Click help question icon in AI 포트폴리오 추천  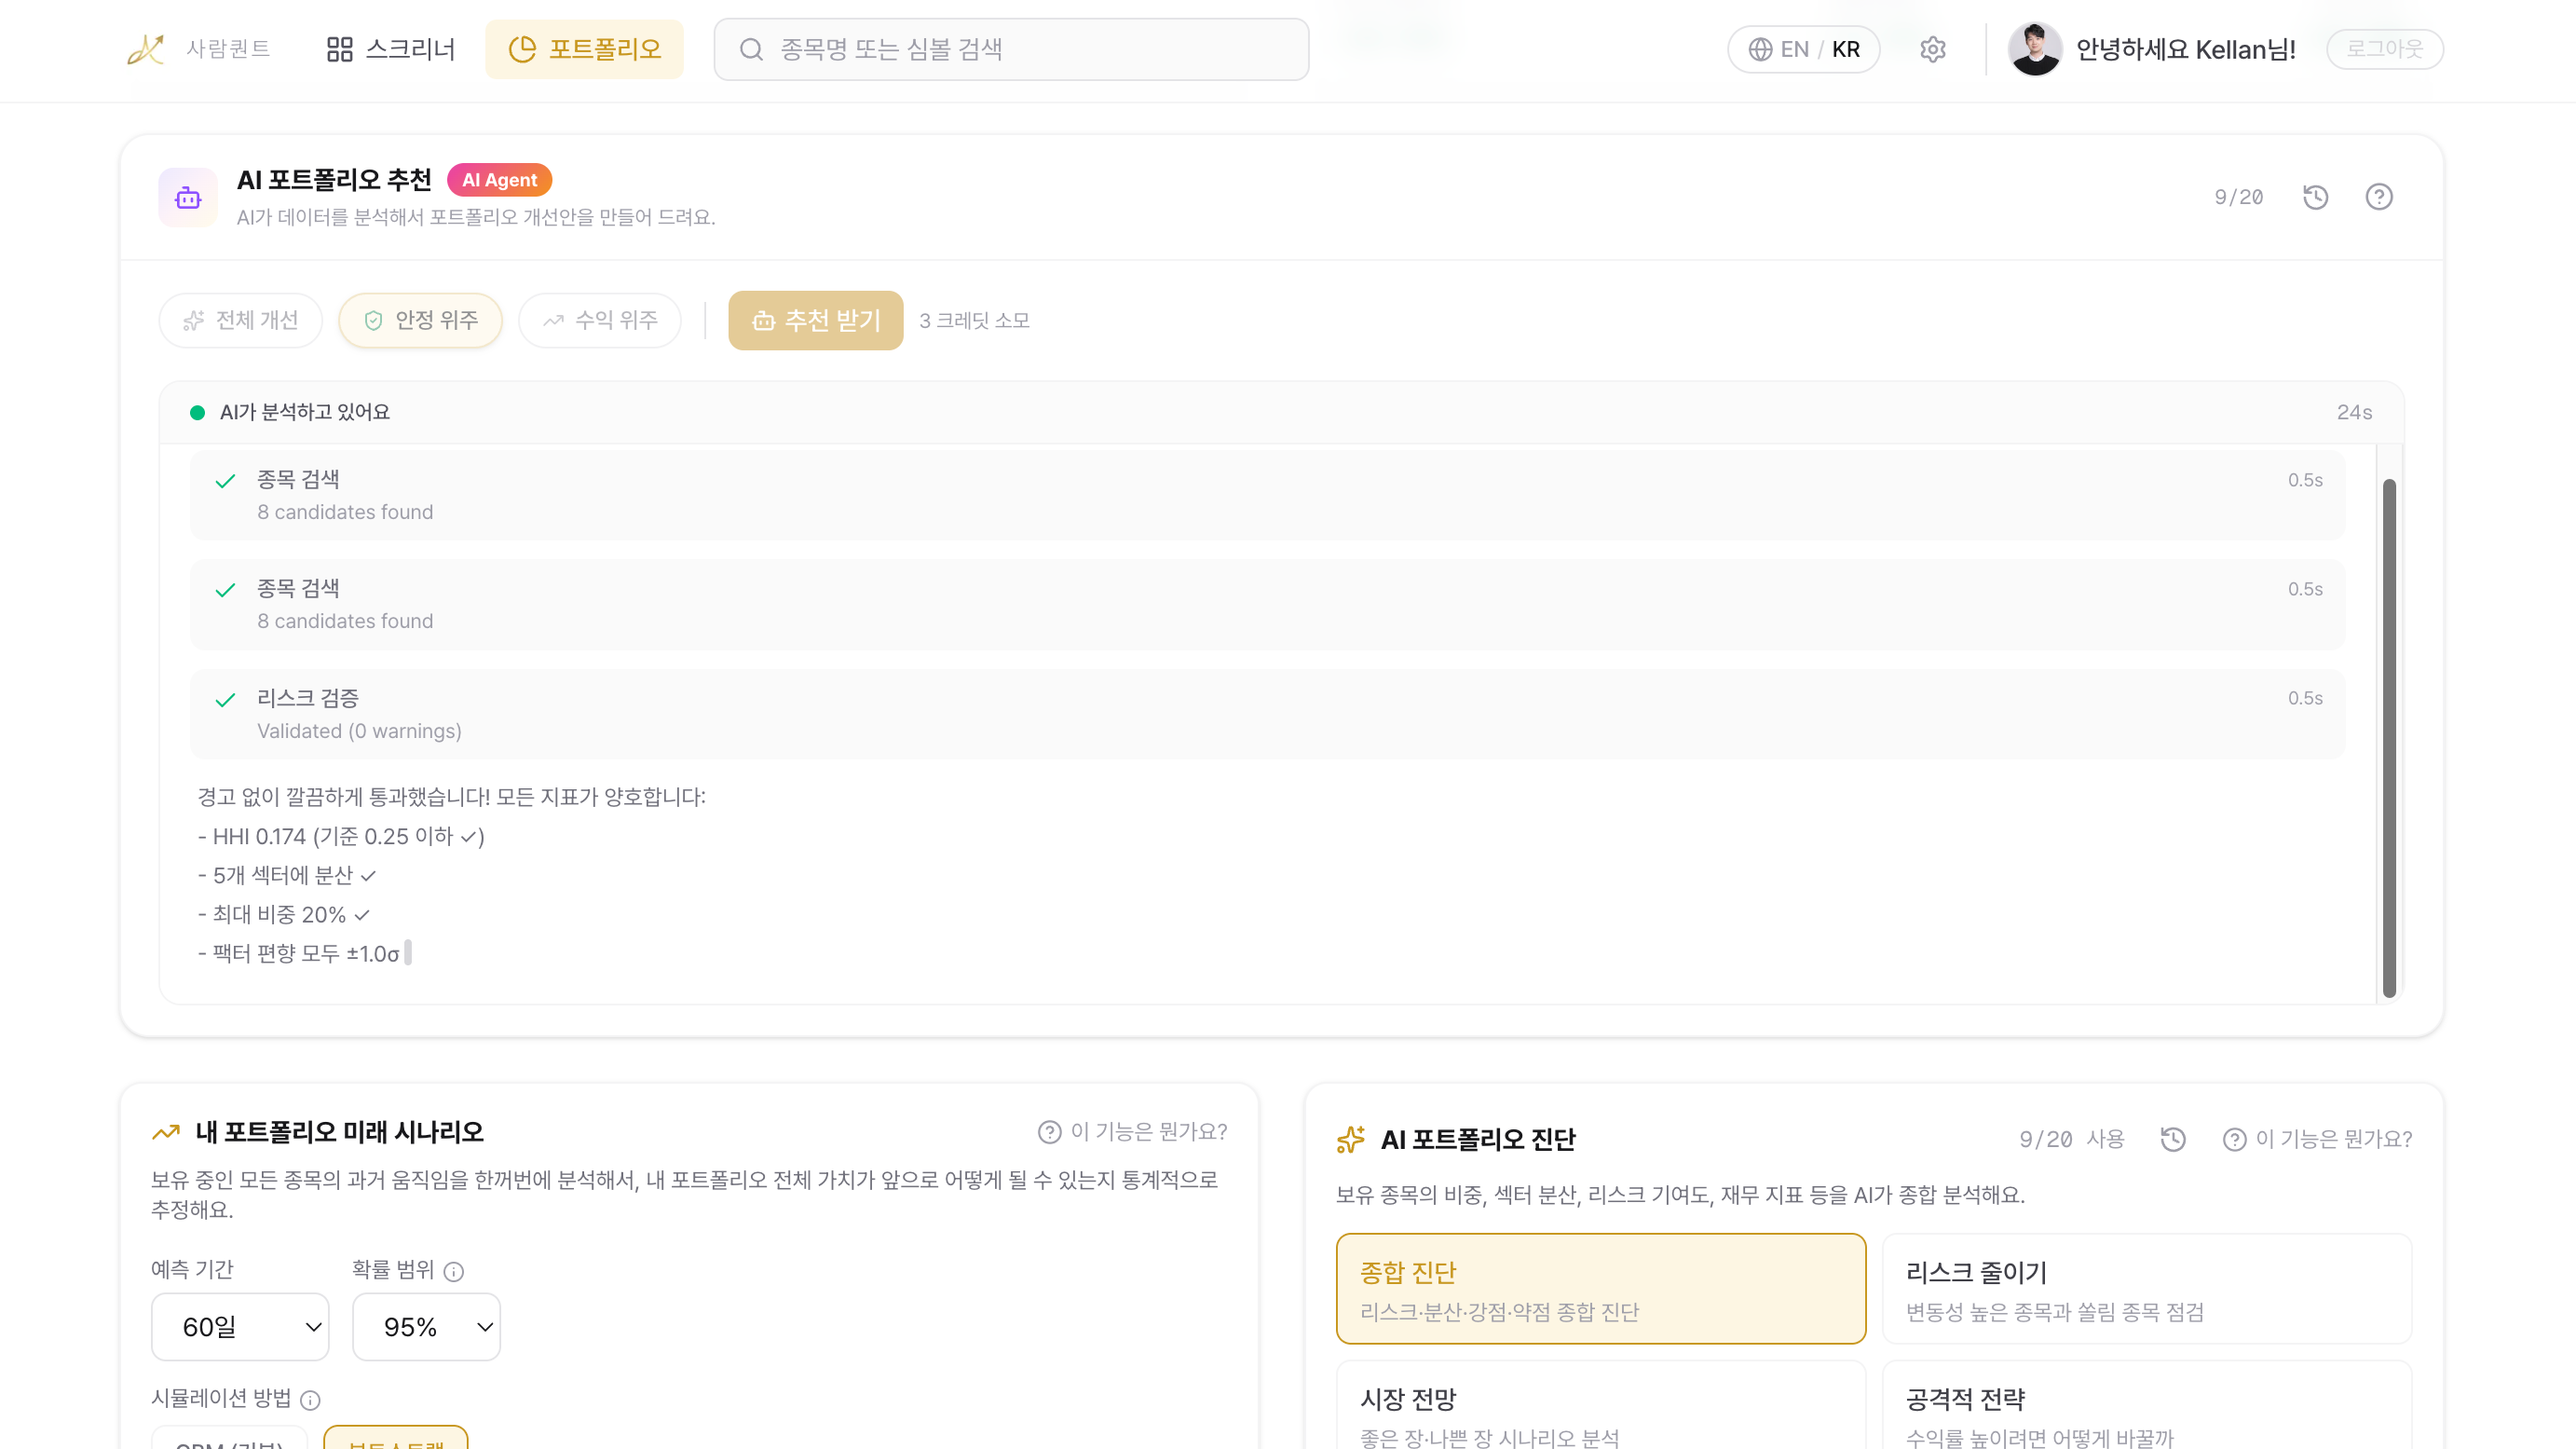pyautogui.click(x=2378, y=197)
